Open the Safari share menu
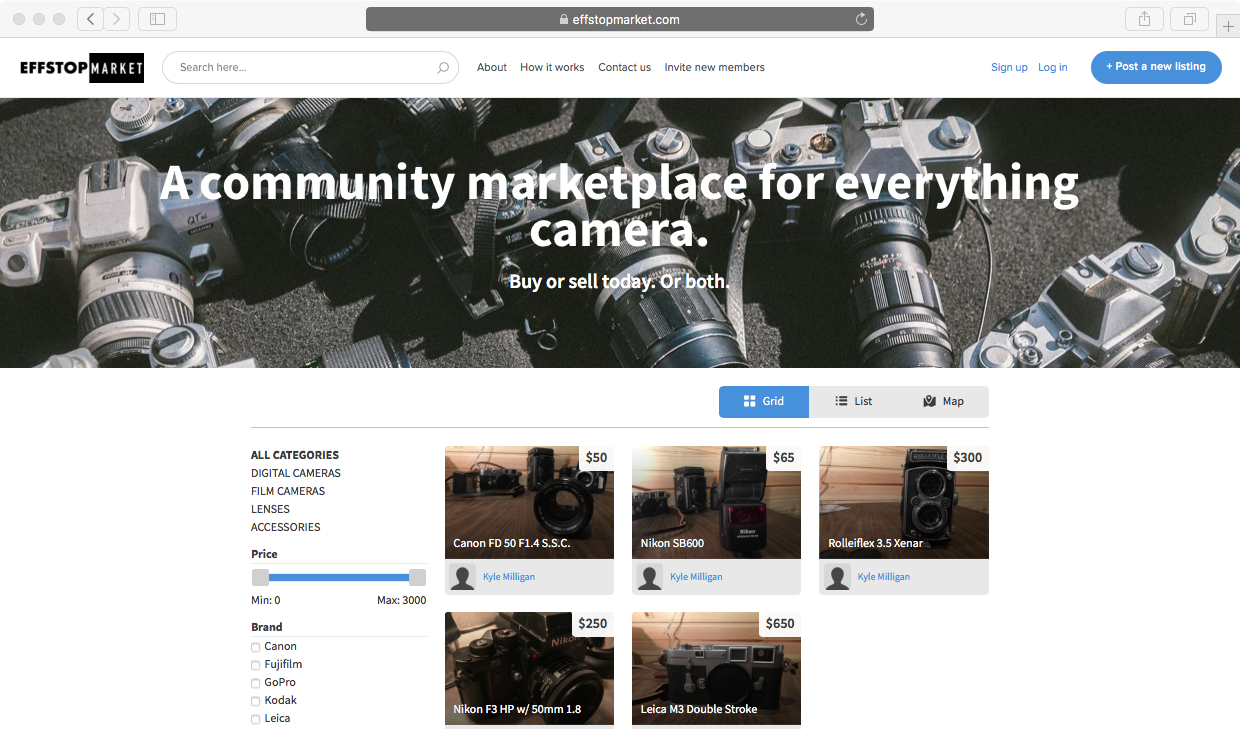 (1144, 19)
